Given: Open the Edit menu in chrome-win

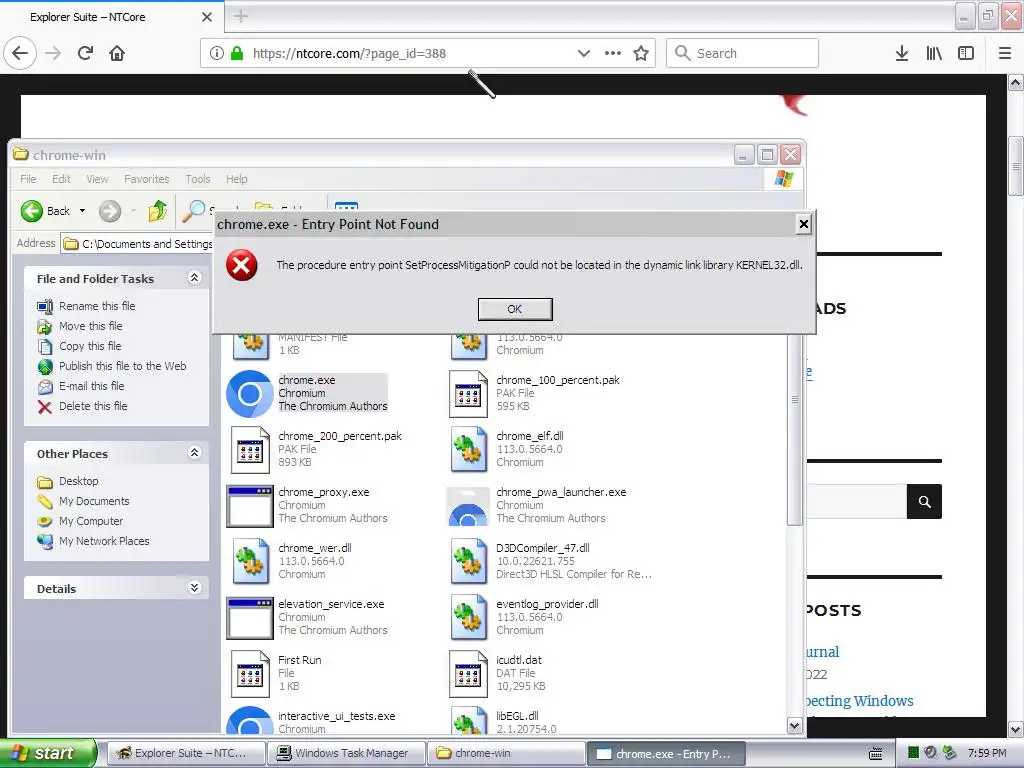Looking at the screenshot, I should coord(61,179).
